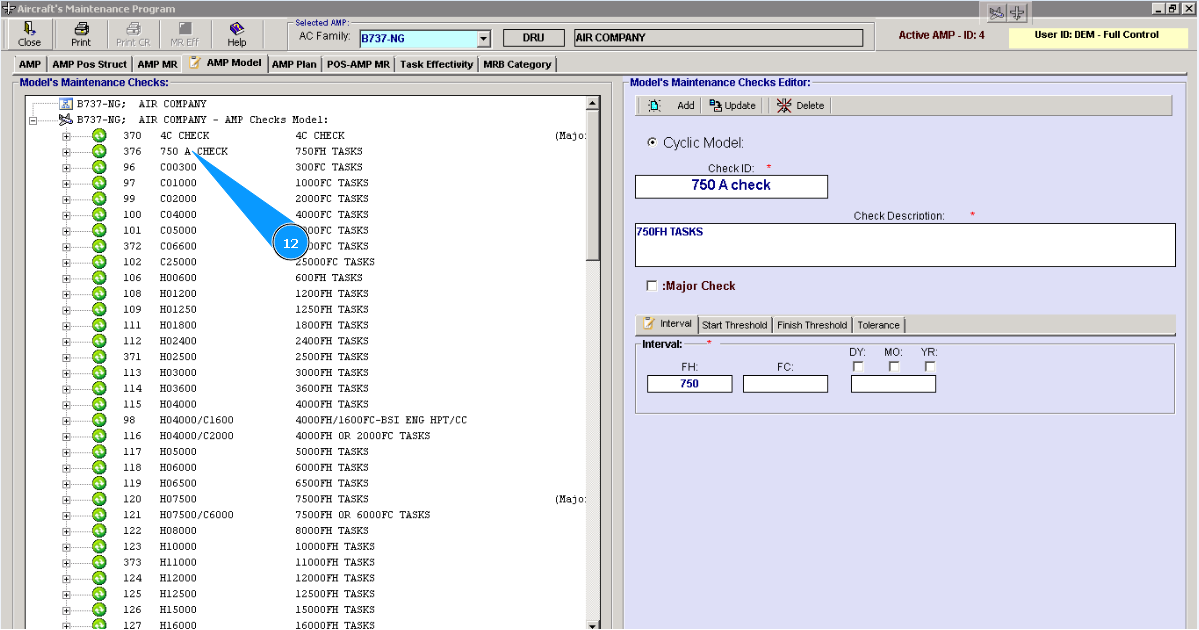This screenshot has height=630, width=1199.
Task: Click green icon beside 4C CHECK
Action: [99, 136]
